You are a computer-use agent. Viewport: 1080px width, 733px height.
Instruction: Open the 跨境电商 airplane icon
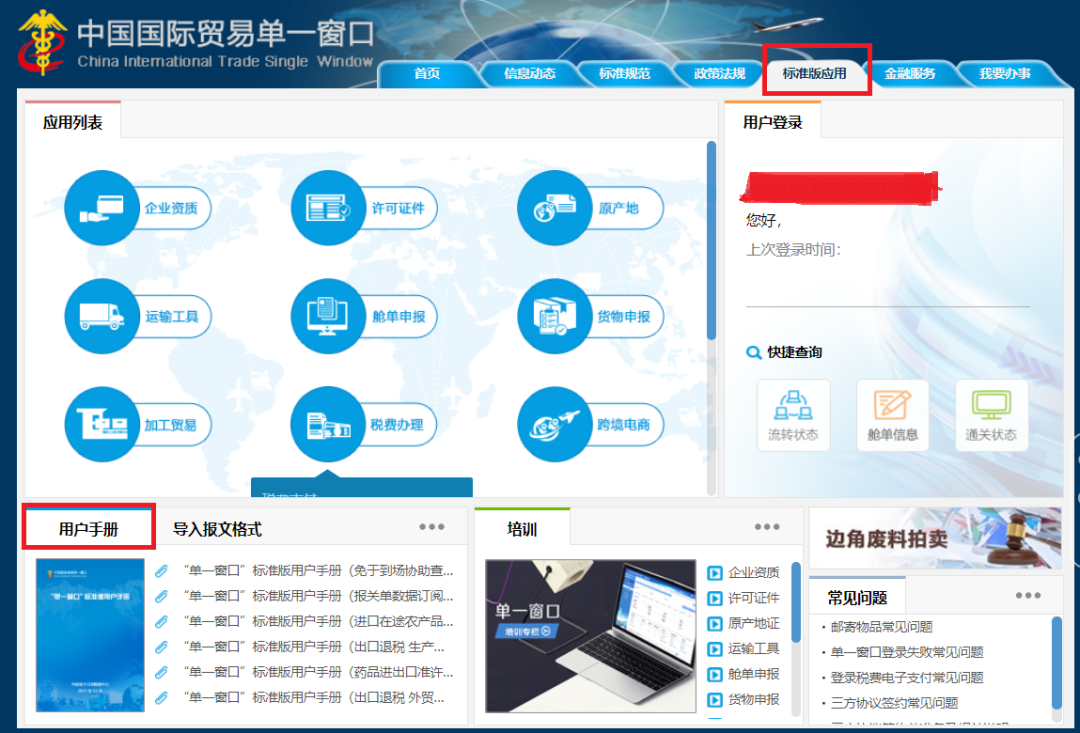point(555,424)
